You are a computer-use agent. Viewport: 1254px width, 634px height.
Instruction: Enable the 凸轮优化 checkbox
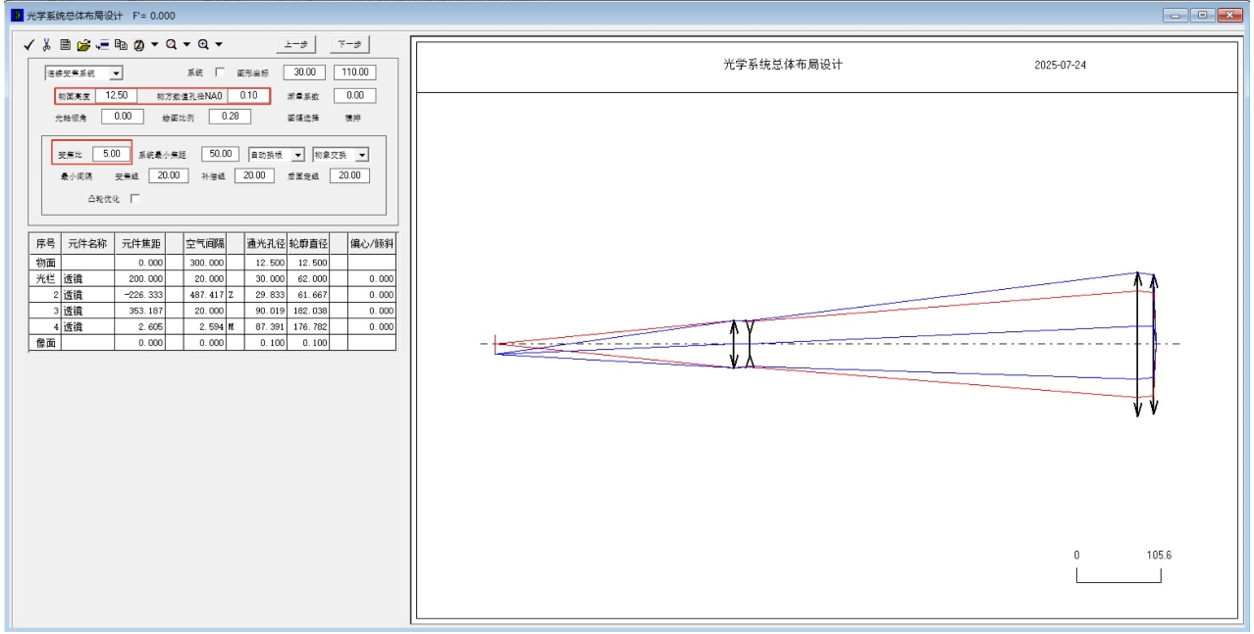point(135,198)
